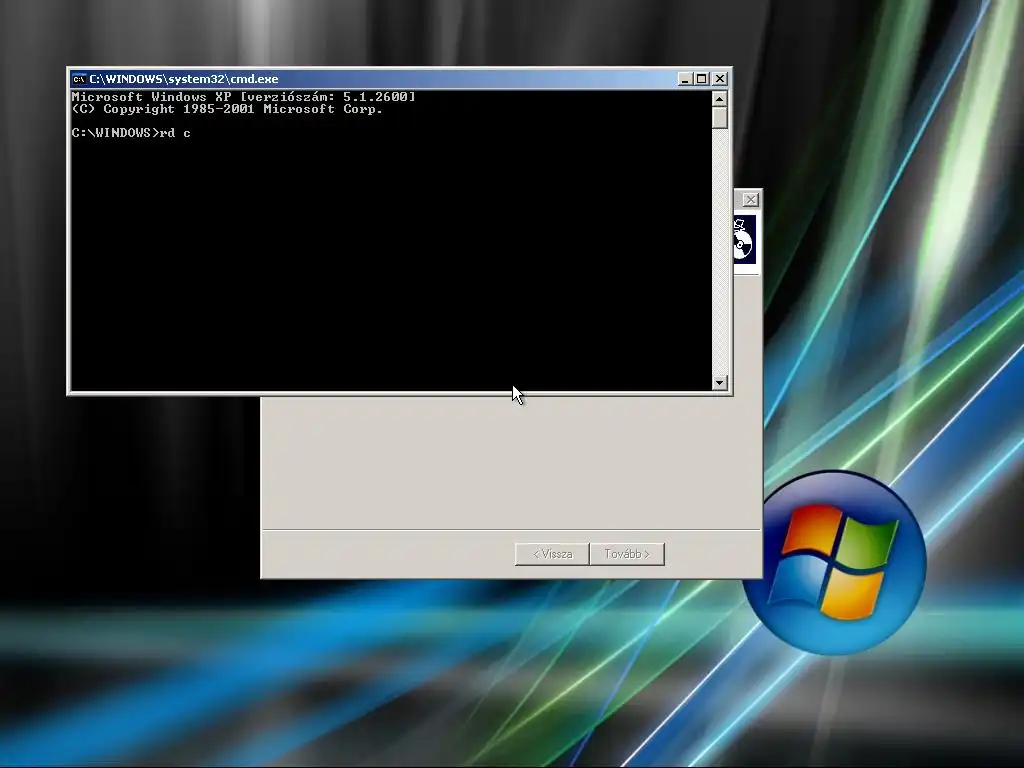Screen dimensions: 1024x768
Task: Click the setup CD icon in the wizard
Action: point(744,240)
